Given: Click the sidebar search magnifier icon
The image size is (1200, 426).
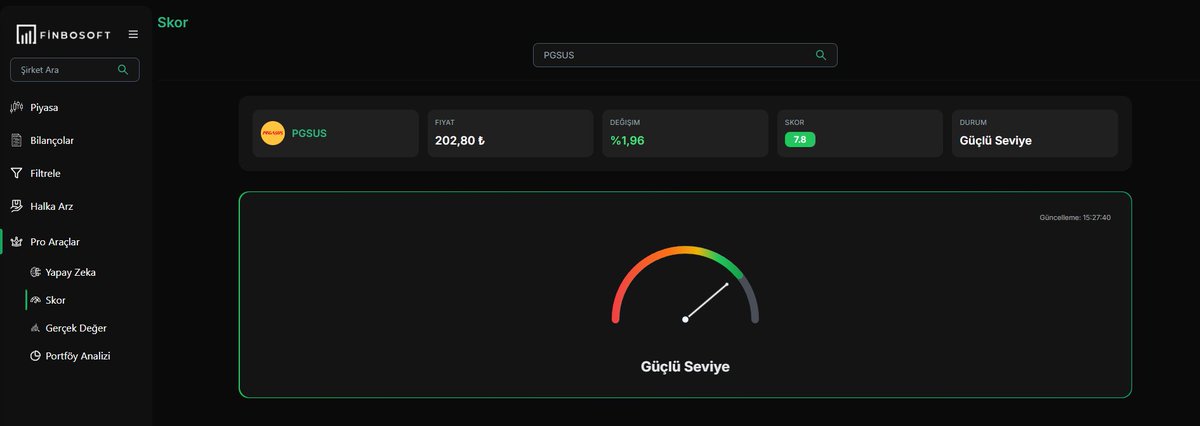Looking at the screenshot, I should pos(123,70).
